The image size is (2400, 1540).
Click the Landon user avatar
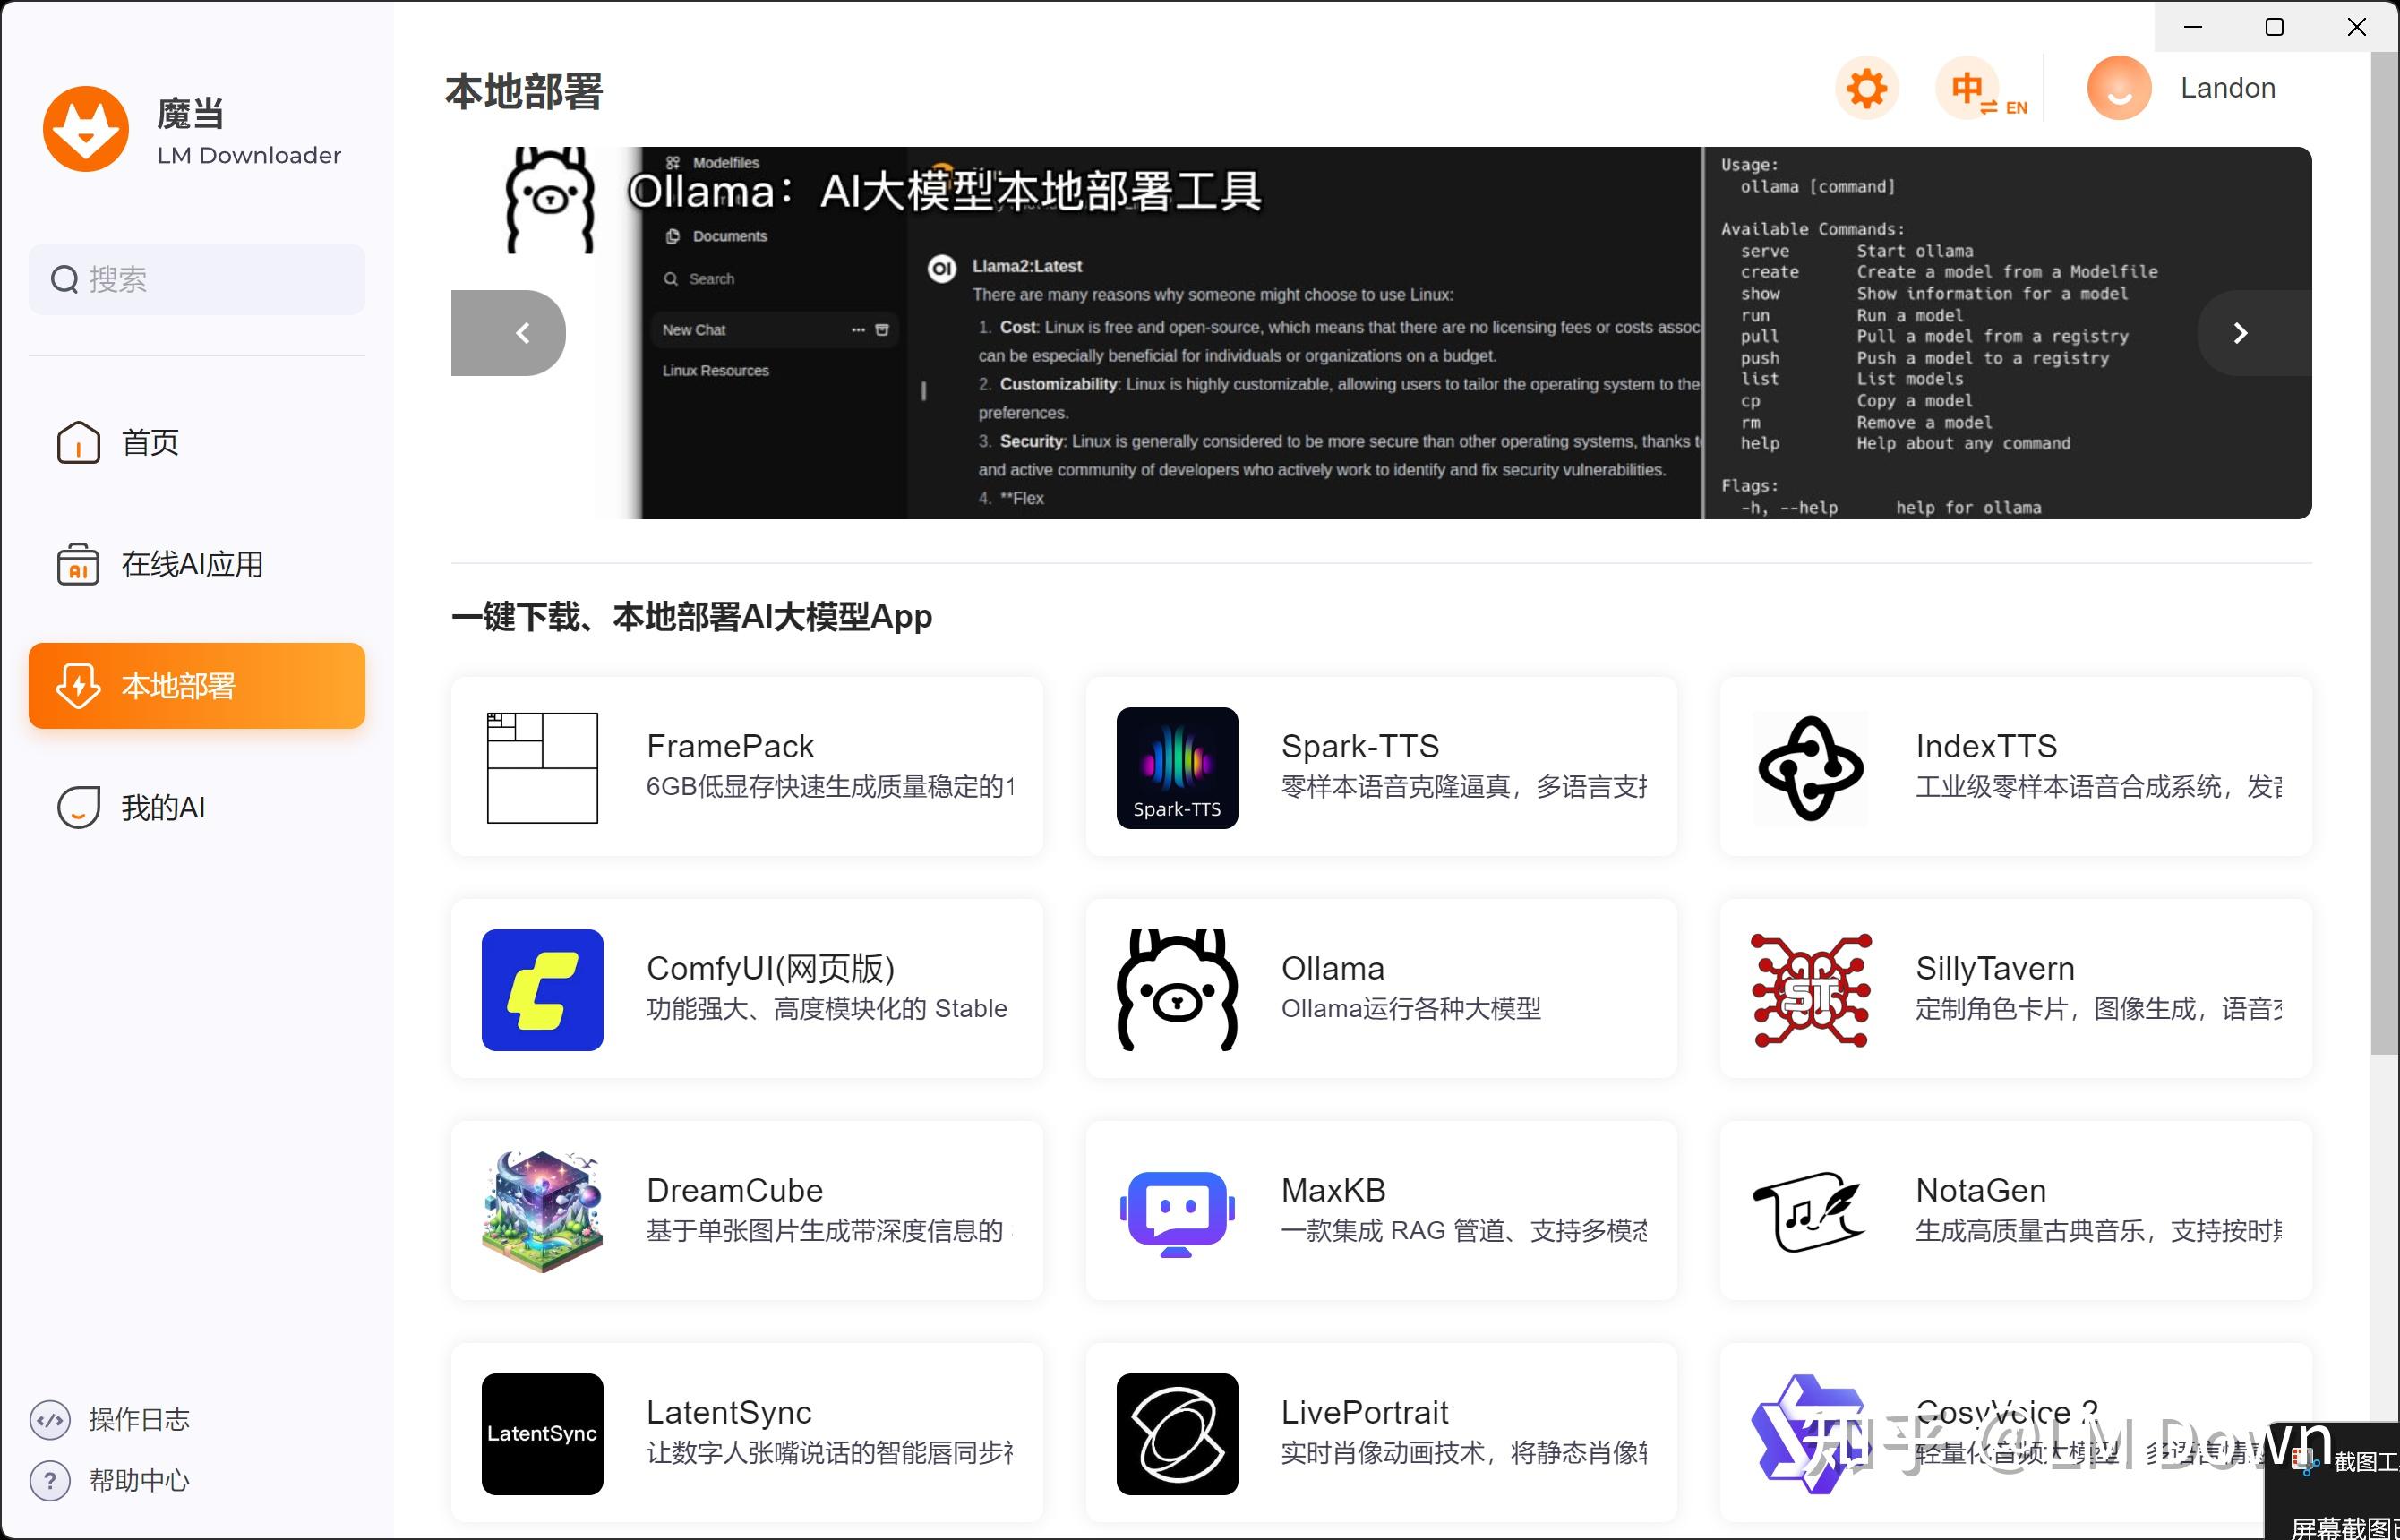point(2118,87)
